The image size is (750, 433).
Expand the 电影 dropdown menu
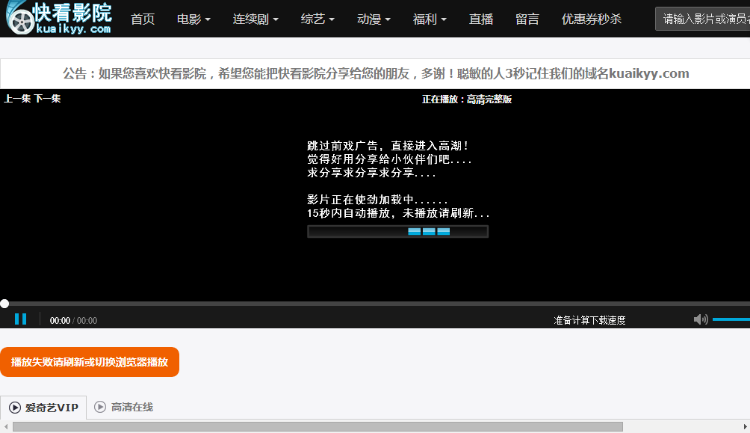click(x=193, y=19)
